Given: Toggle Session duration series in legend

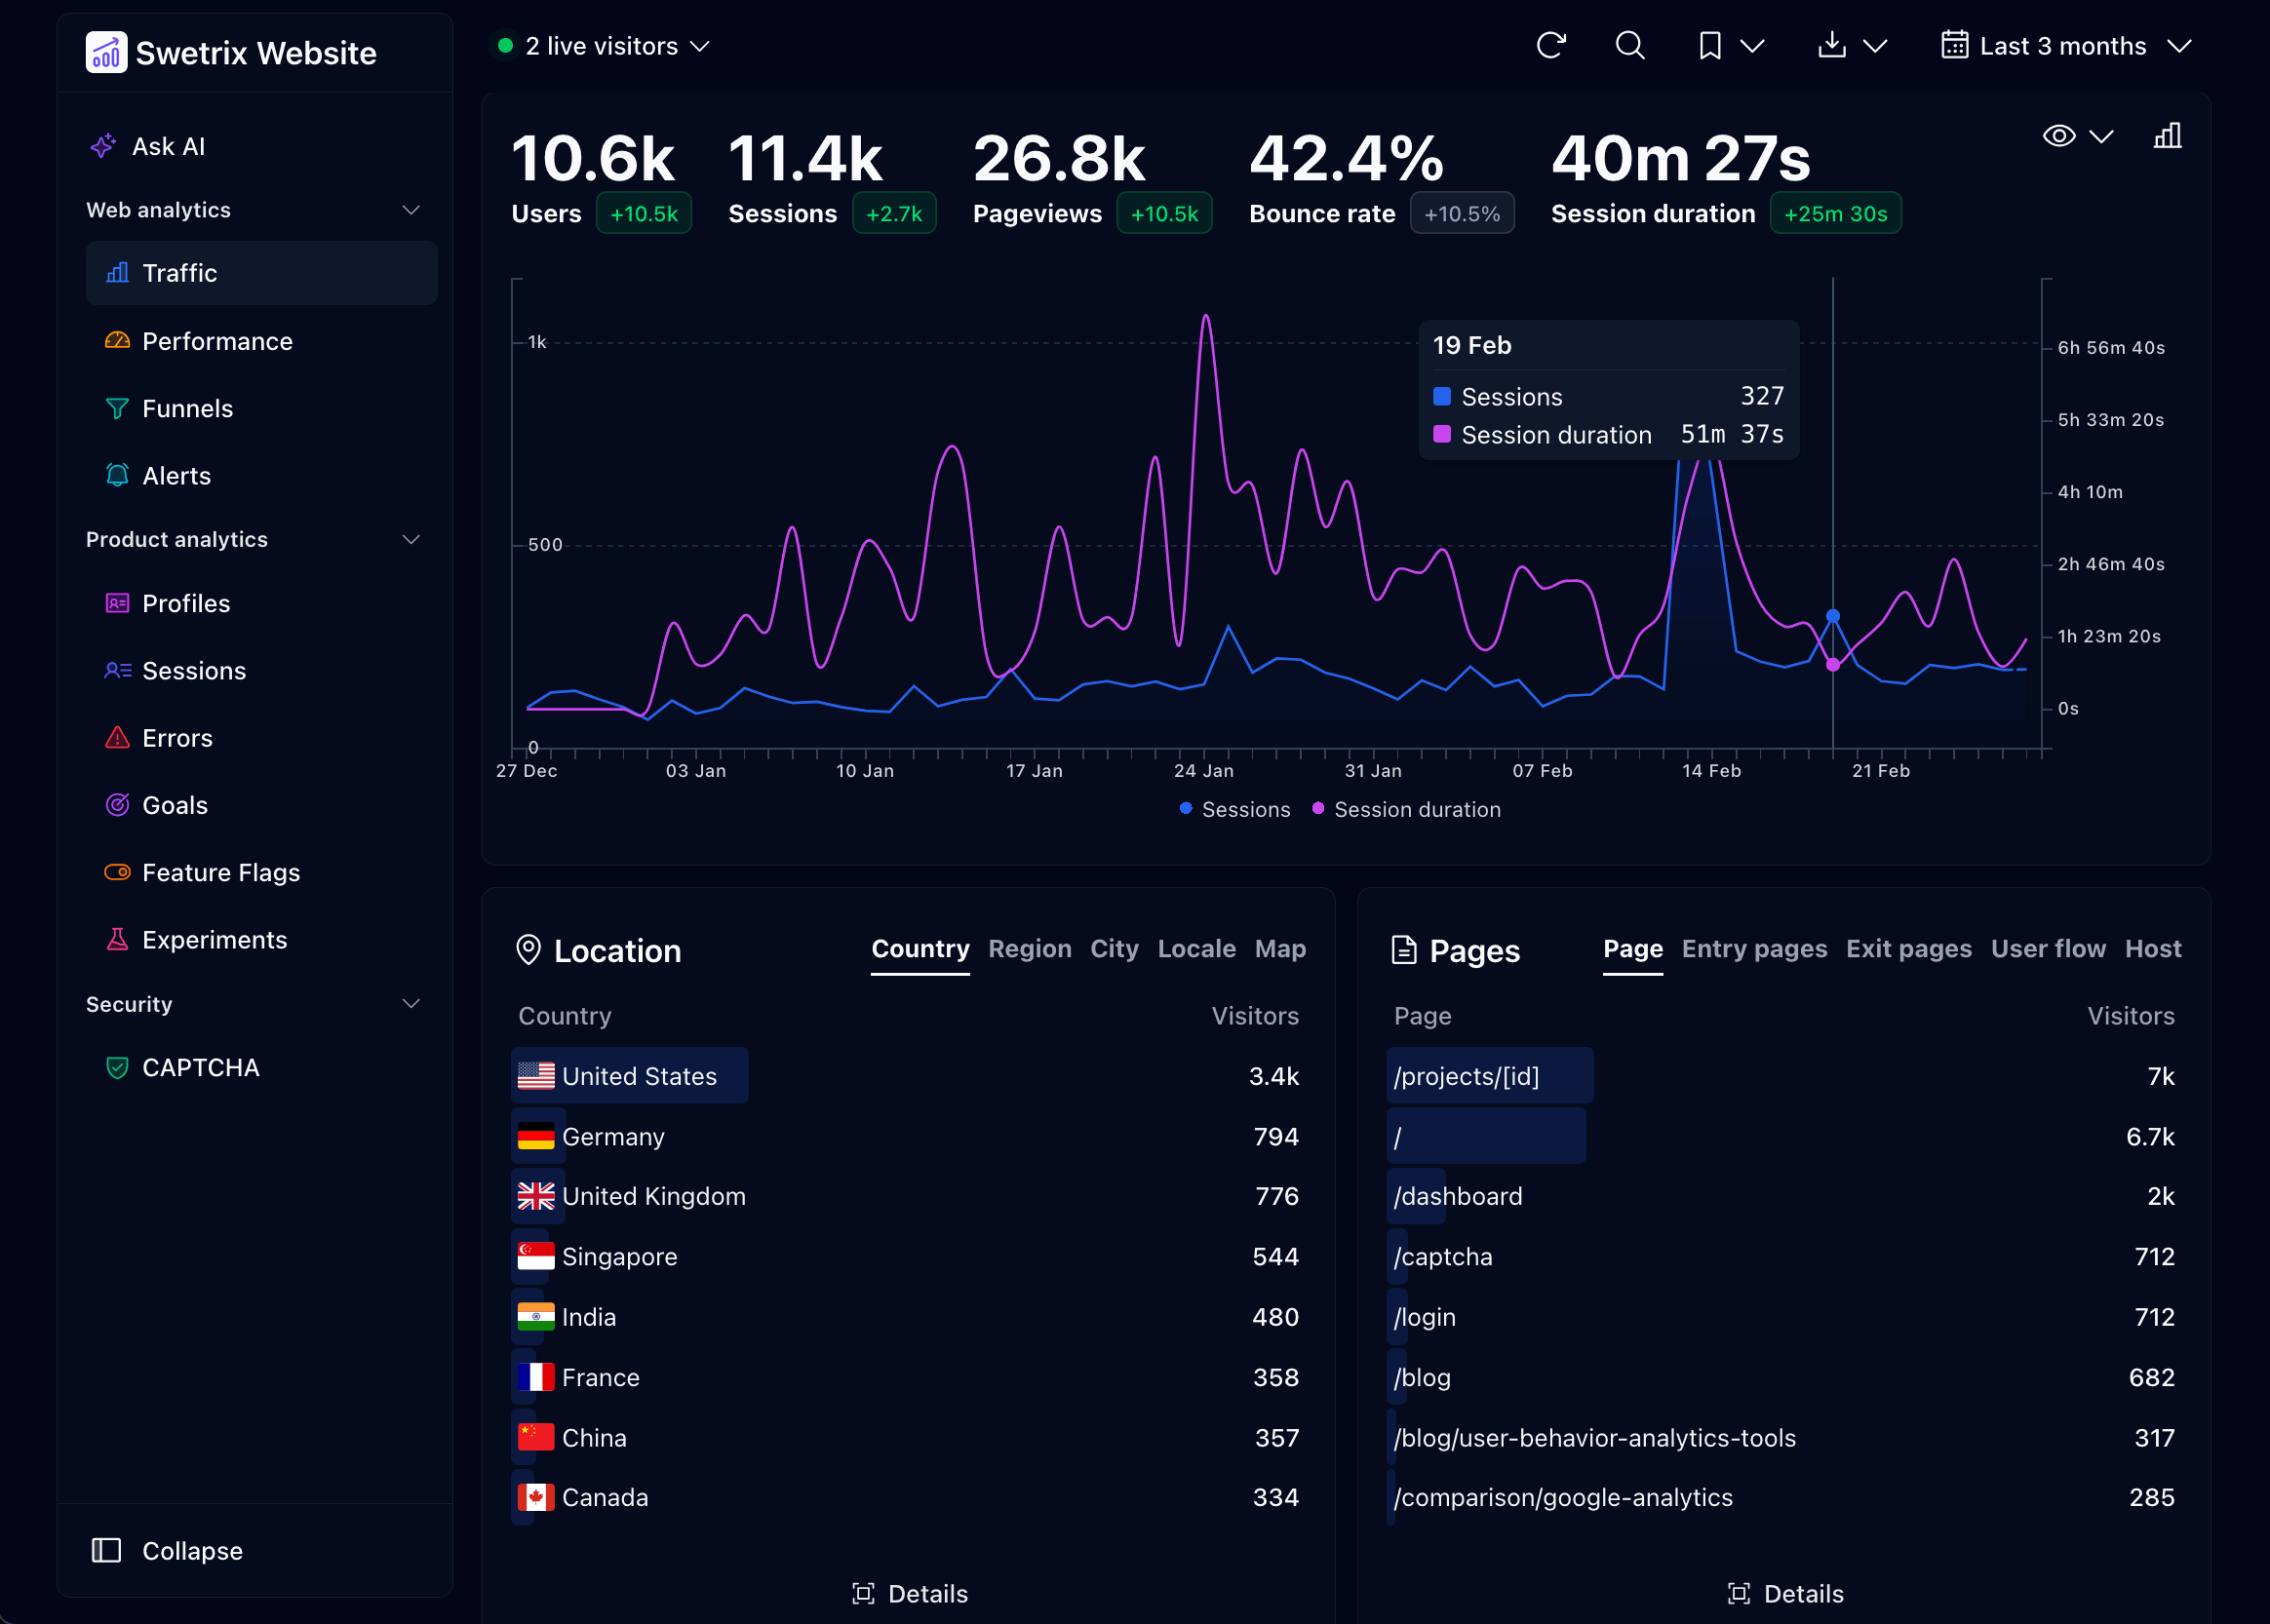Looking at the screenshot, I should pyautogui.click(x=1406, y=809).
